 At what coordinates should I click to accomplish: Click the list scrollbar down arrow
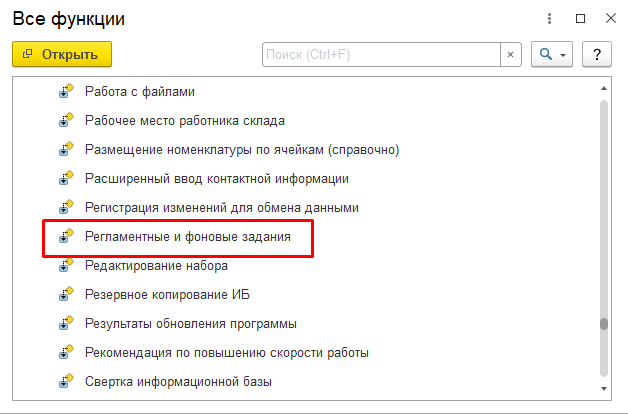coord(604,388)
